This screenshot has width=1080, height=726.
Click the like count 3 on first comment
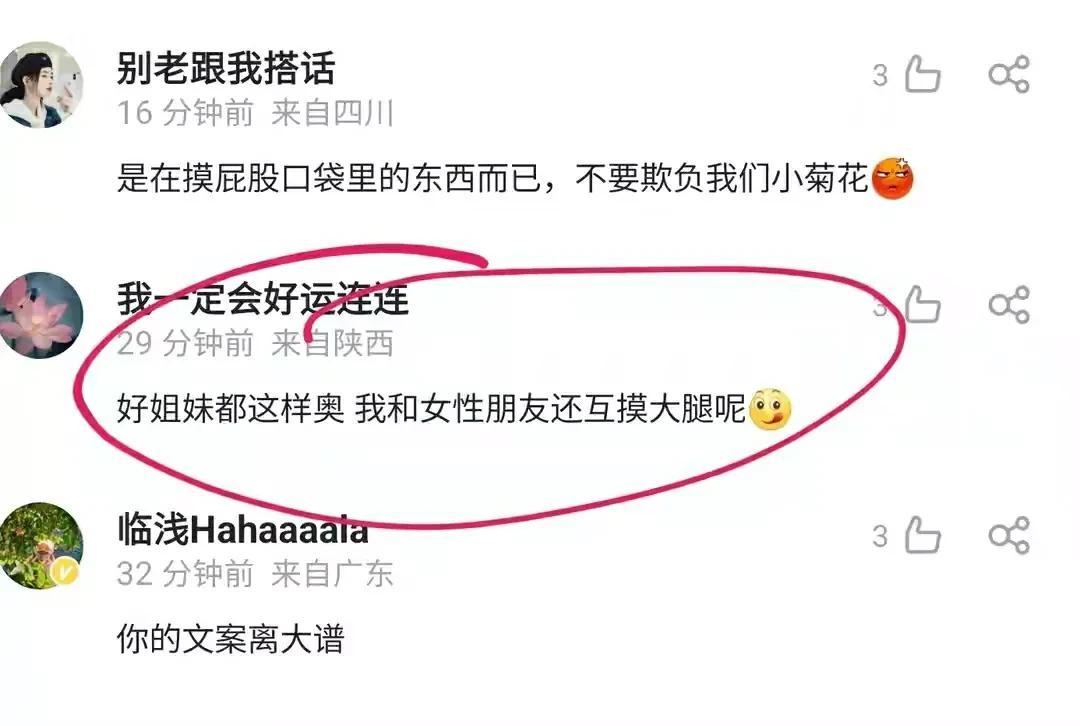pyautogui.click(x=880, y=75)
